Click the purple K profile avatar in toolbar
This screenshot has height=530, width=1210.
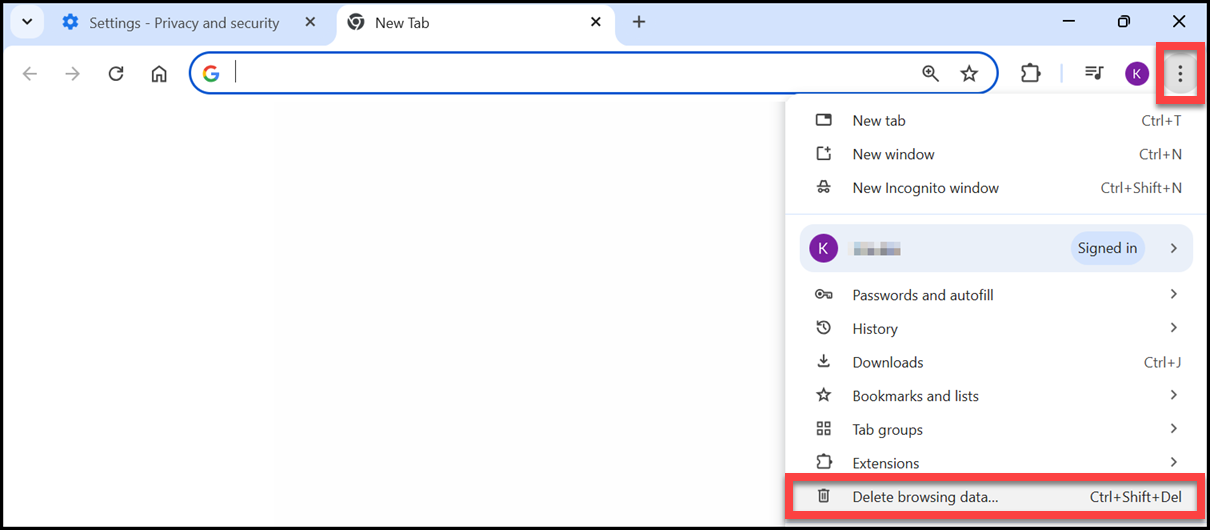click(1137, 73)
